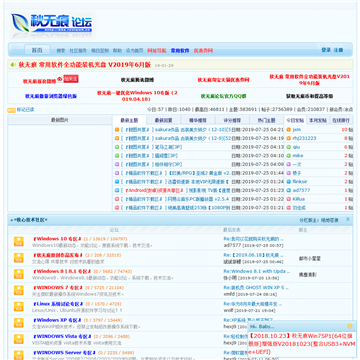Click the folder icon for Windows 10 forum
Image resolution: width=360 pixels, height=360 pixels.
click(19, 242)
